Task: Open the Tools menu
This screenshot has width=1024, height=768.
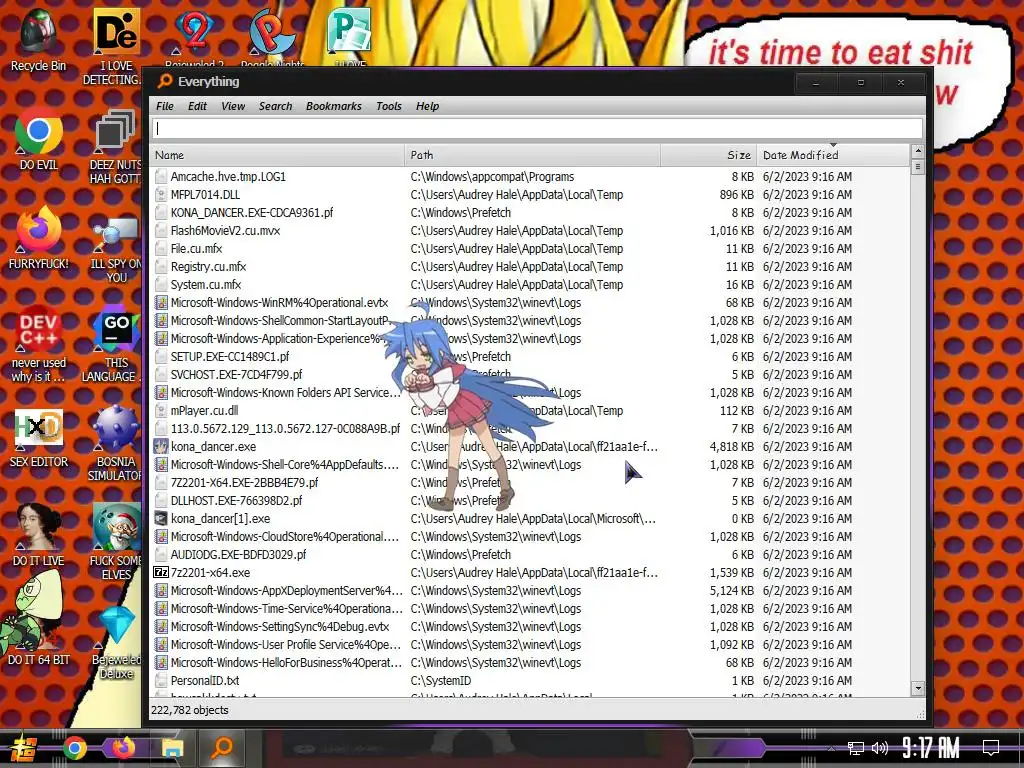Action: (389, 106)
